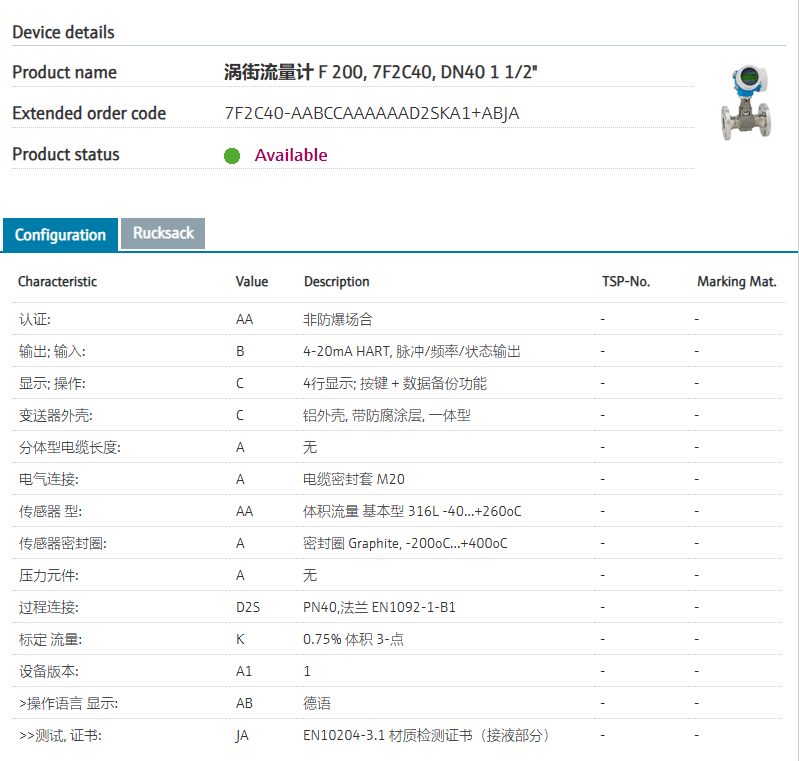This screenshot has height=761, width=799.
Task: Select the 认证 characteristic row
Action: coord(35,320)
